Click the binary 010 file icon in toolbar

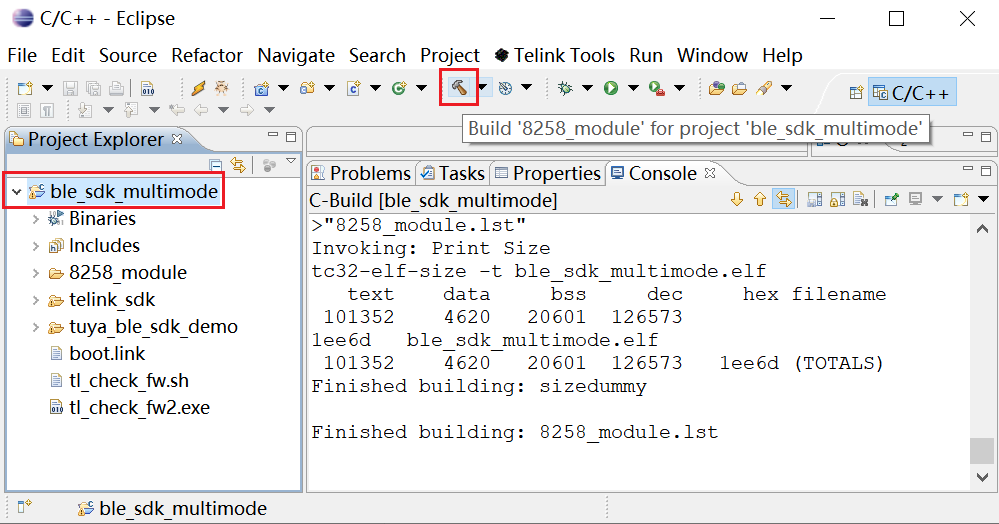tap(147, 88)
